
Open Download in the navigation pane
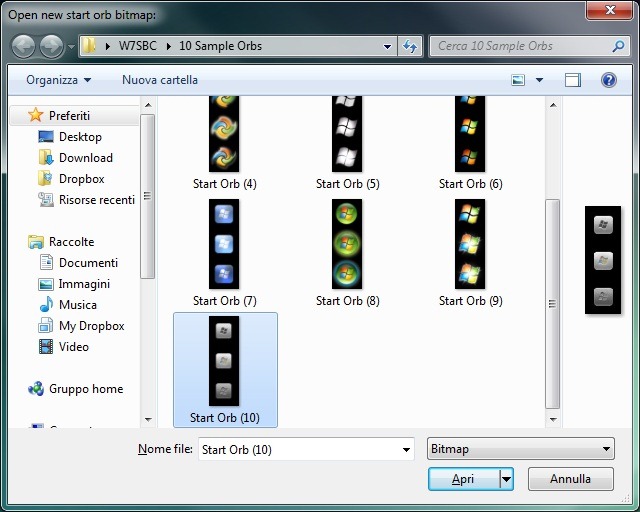coord(86,158)
